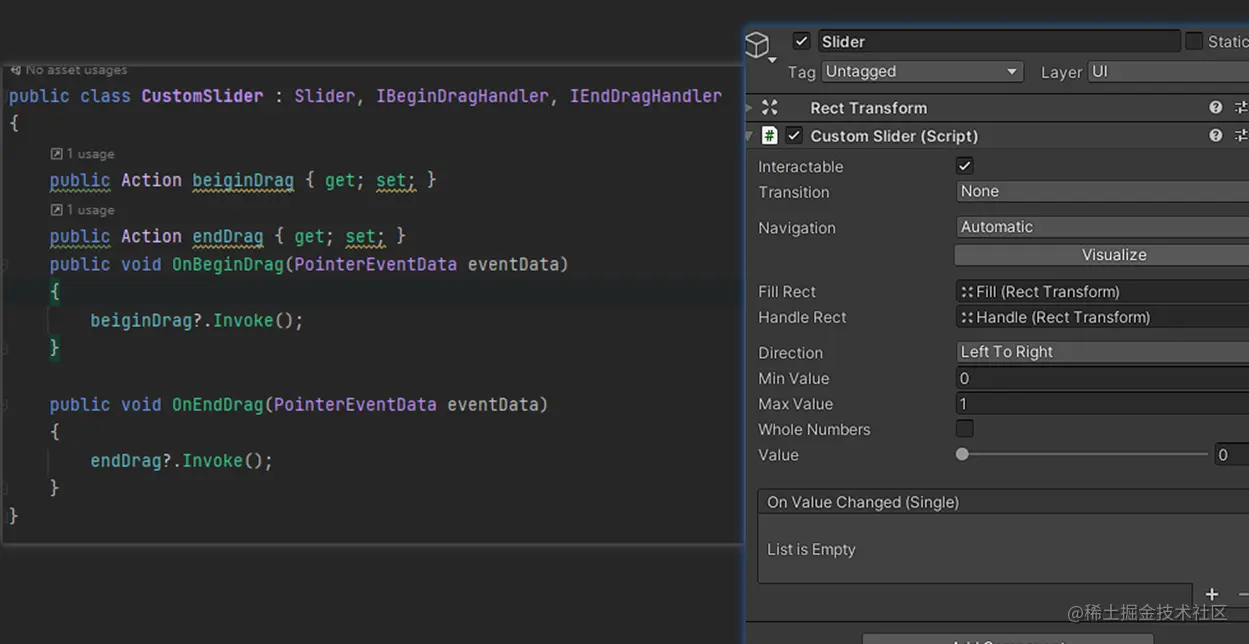Screen dimensions: 1249x644
Task: Click the GameObject cube icon in Inspector
Action: click(758, 45)
